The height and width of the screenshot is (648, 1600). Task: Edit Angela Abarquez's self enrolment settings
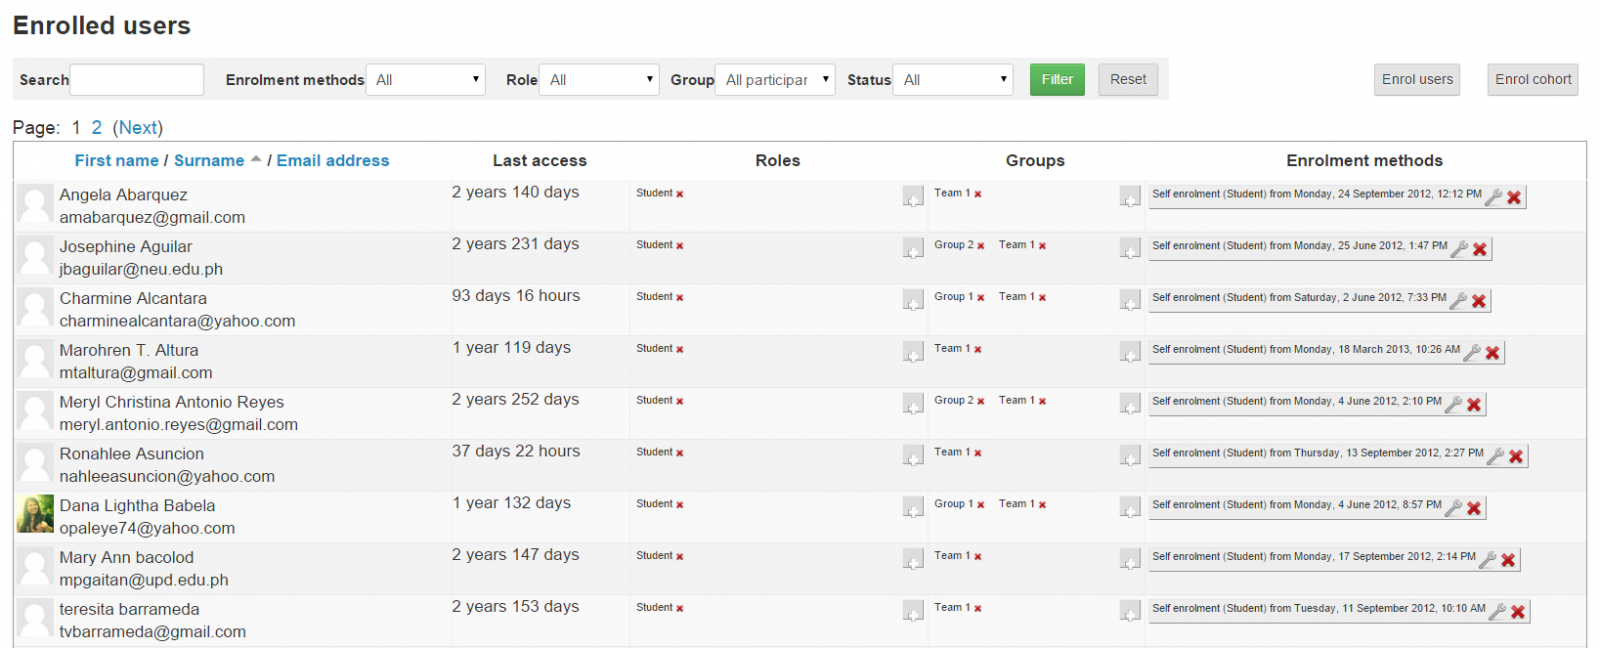(1494, 197)
